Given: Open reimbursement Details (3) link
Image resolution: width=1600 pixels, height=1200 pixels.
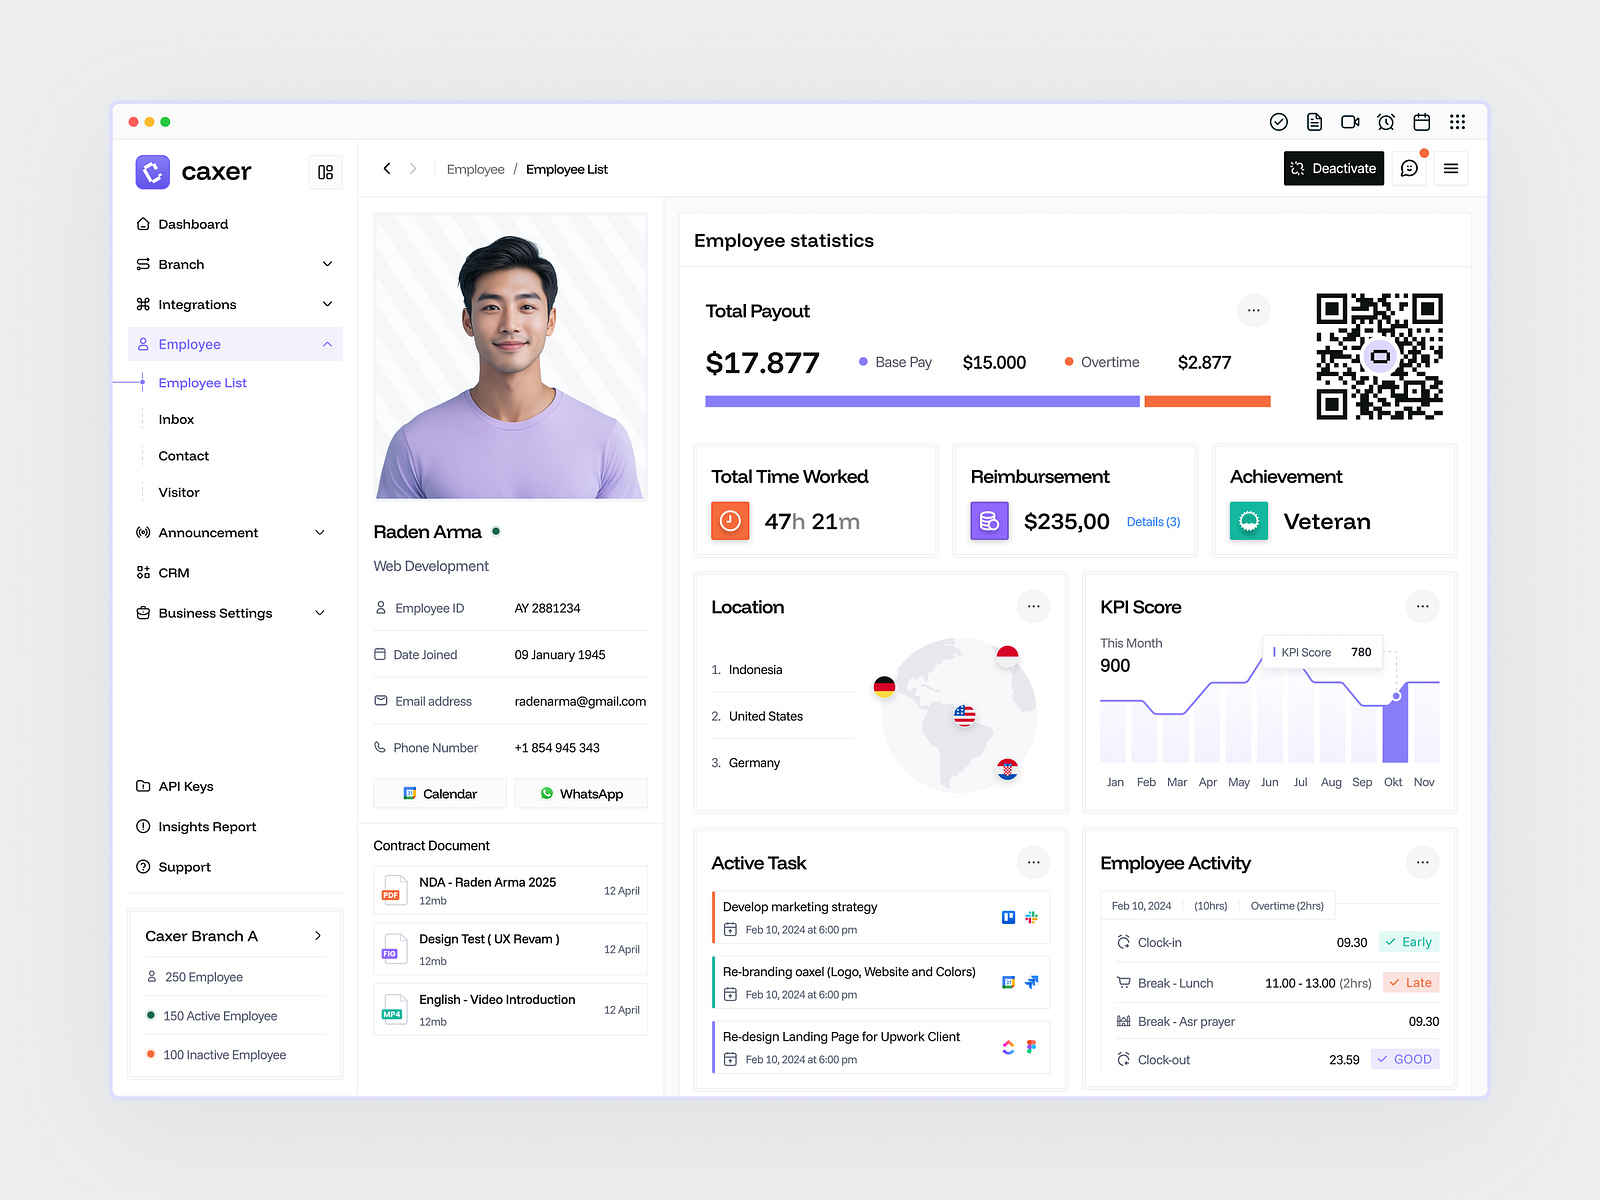Looking at the screenshot, I should coord(1153,522).
